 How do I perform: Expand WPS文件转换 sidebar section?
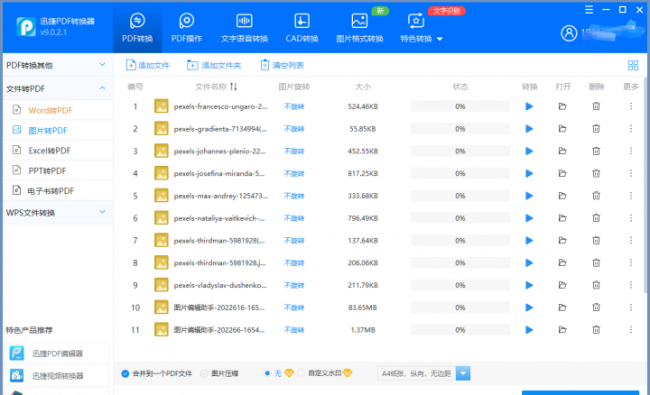point(57,213)
